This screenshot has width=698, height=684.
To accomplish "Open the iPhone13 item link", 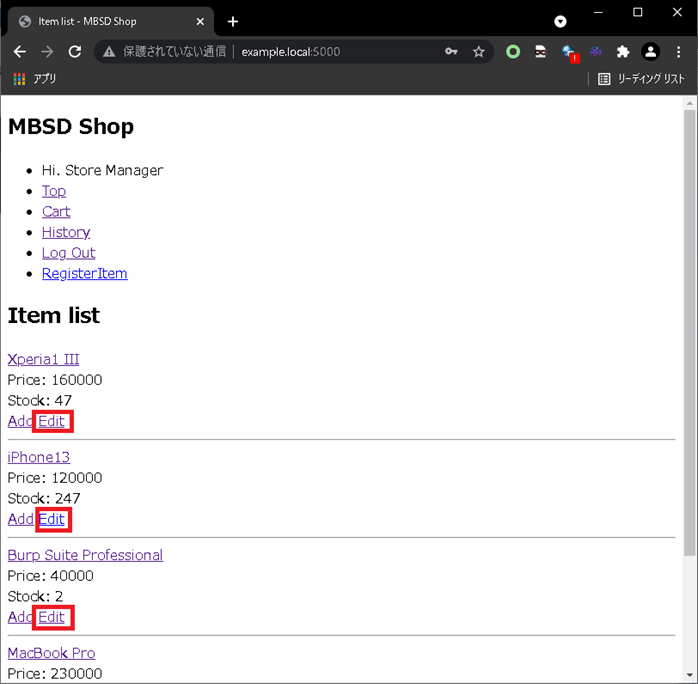I will [x=39, y=457].
